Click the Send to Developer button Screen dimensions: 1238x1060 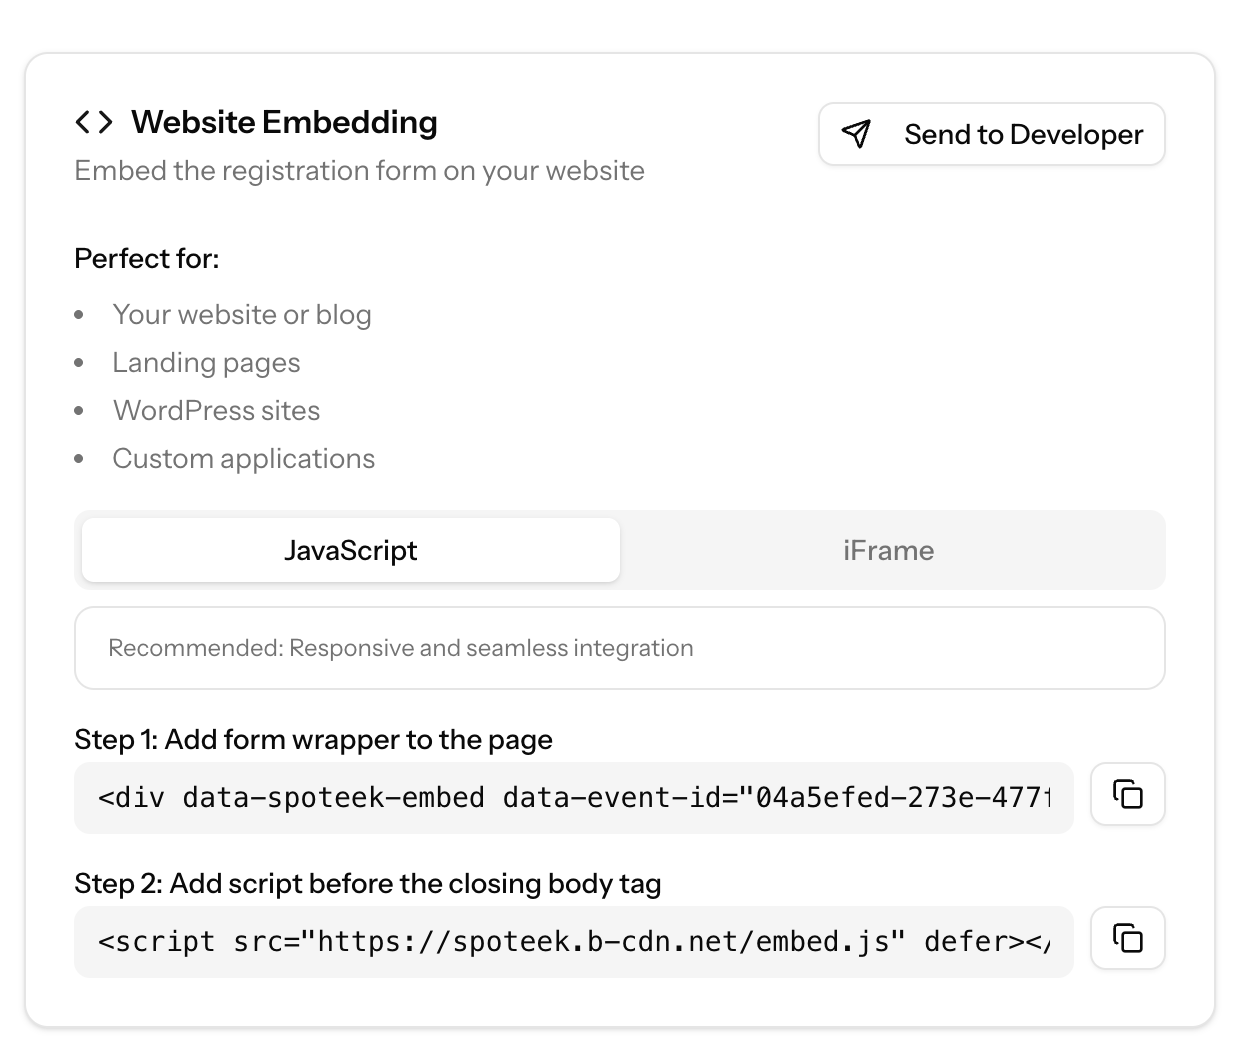(x=991, y=134)
